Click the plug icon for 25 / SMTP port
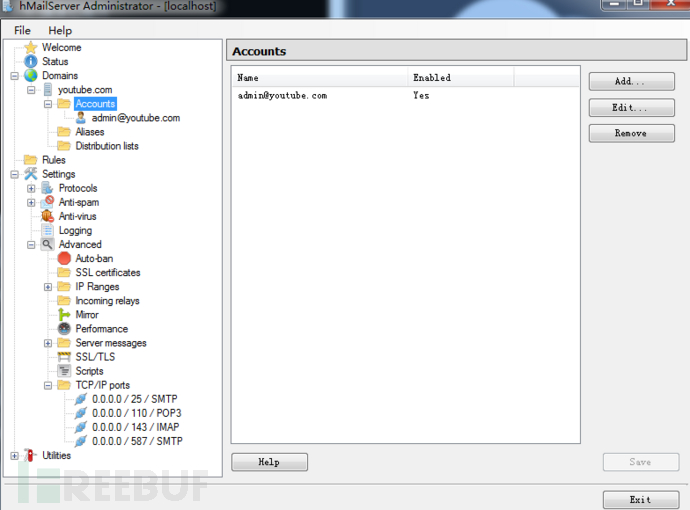690x510 pixels. point(81,399)
